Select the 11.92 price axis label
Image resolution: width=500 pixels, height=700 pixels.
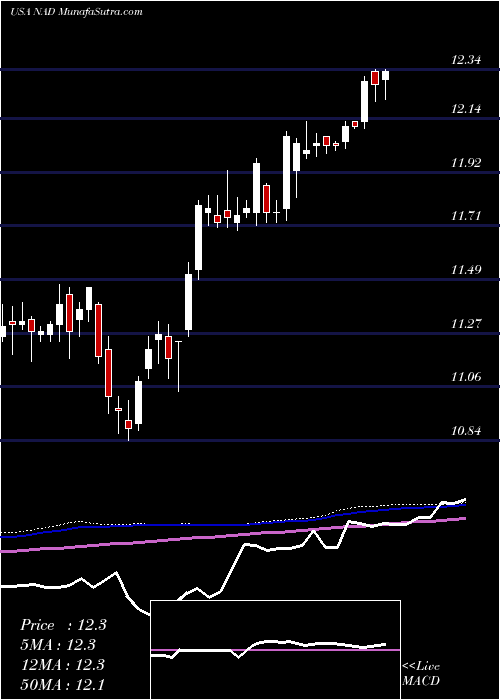pyautogui.click(x=466, y=162)
